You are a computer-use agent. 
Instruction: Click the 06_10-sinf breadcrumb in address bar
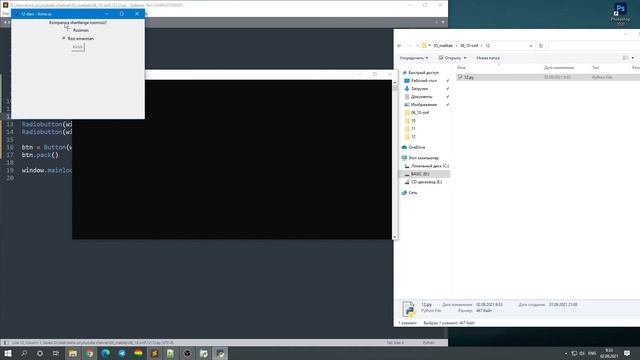click(x=469, y=46)
